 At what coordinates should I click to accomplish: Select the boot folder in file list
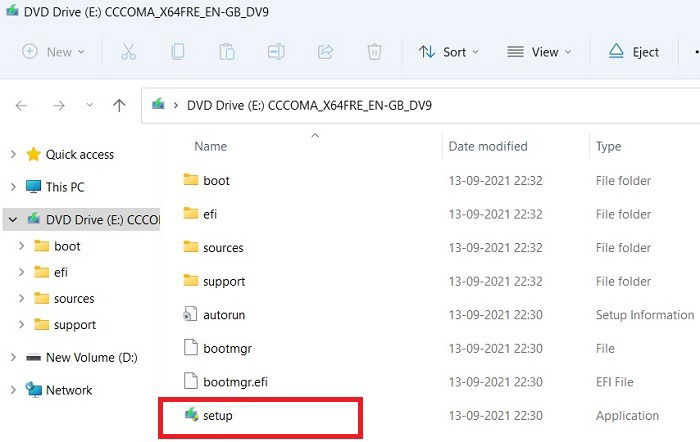tap(207, 181)
